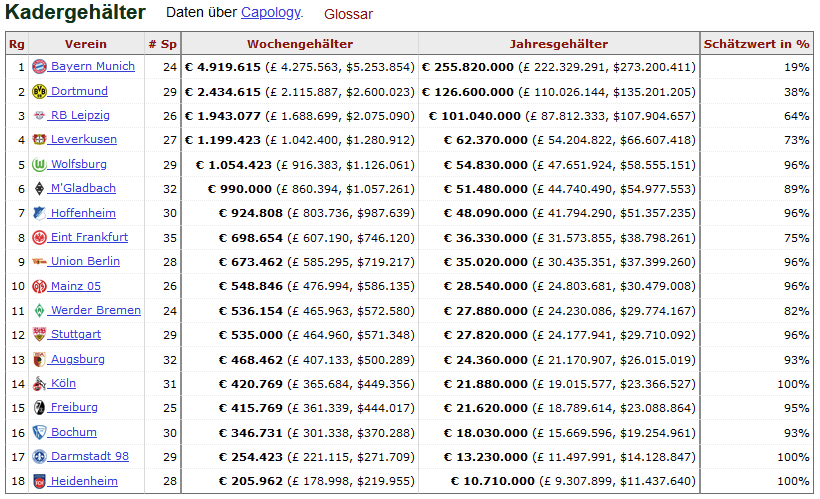
Task: Open the Glossar link
Action: 348,14
